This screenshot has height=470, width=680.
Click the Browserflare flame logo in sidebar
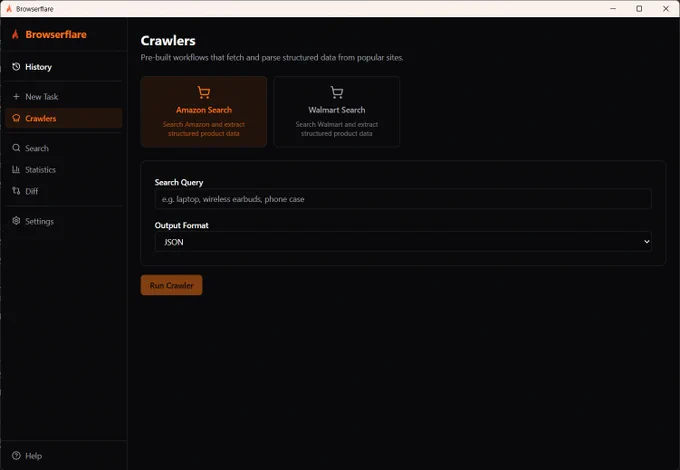tap(15, 34)
